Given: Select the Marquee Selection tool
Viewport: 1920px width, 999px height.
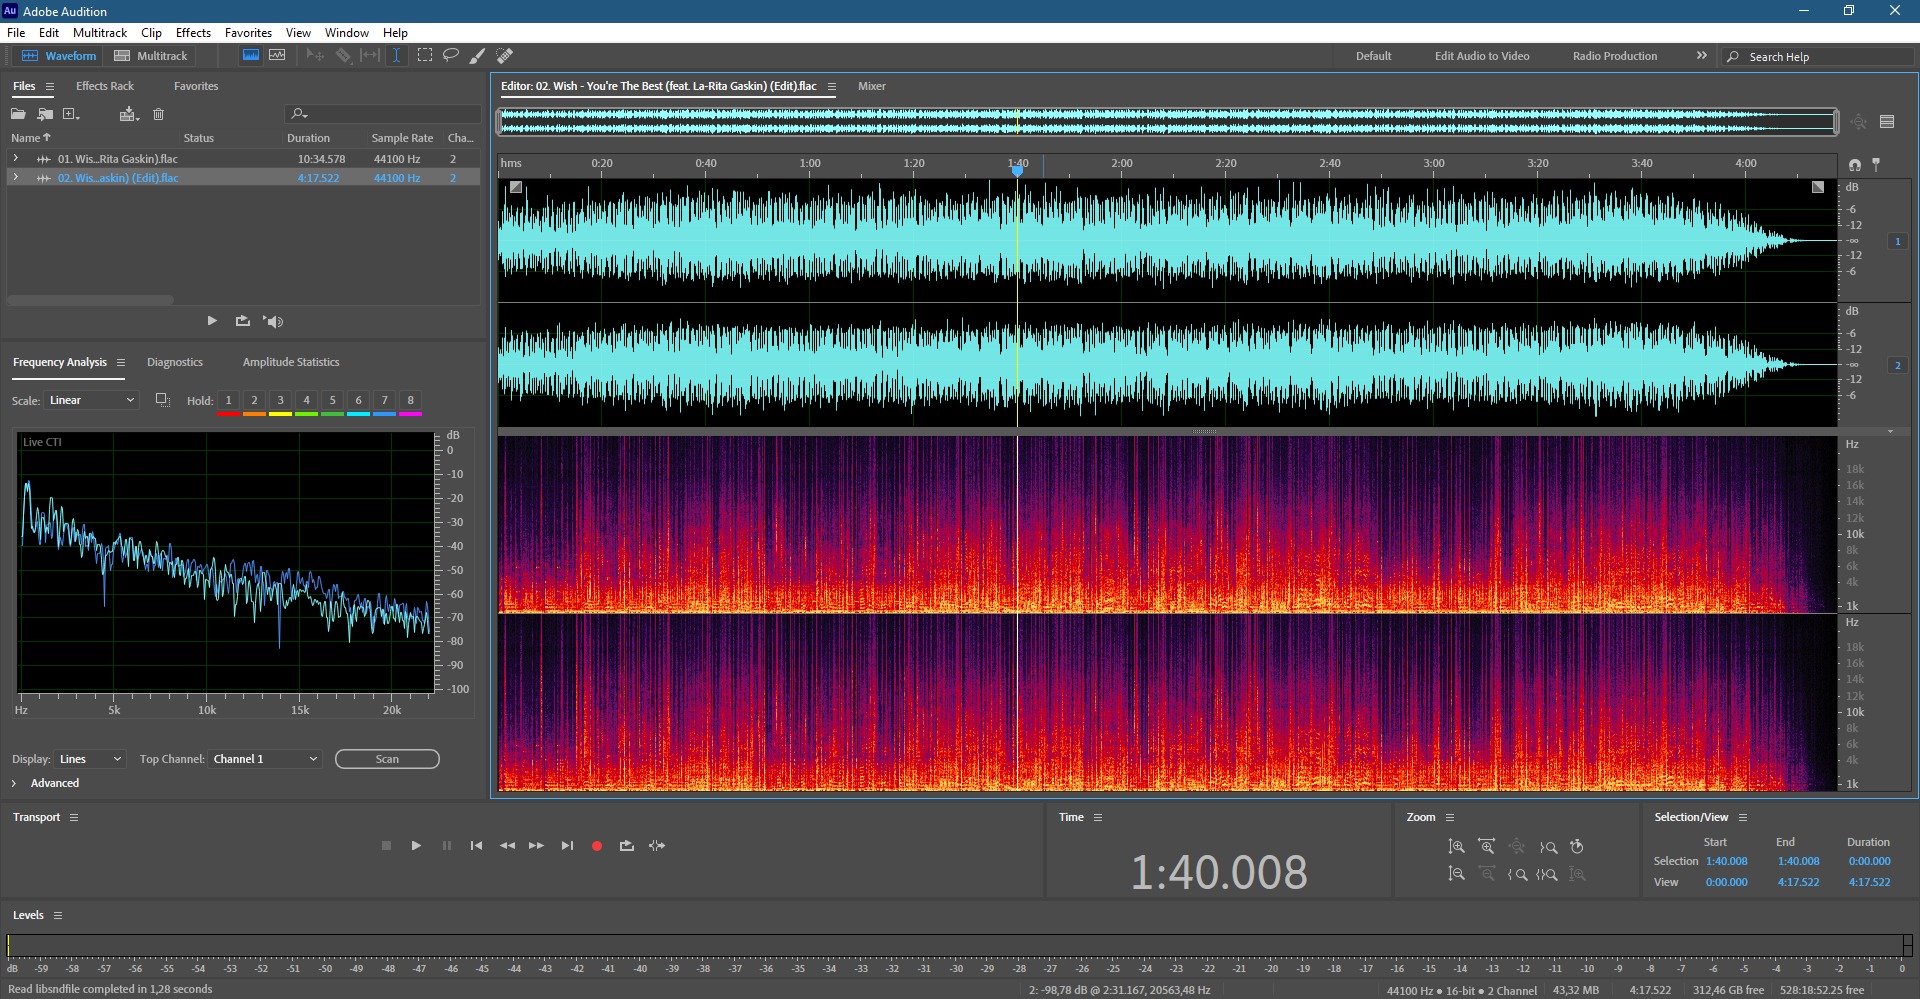Looking at the screenshot, I should [x=425, y=56].
